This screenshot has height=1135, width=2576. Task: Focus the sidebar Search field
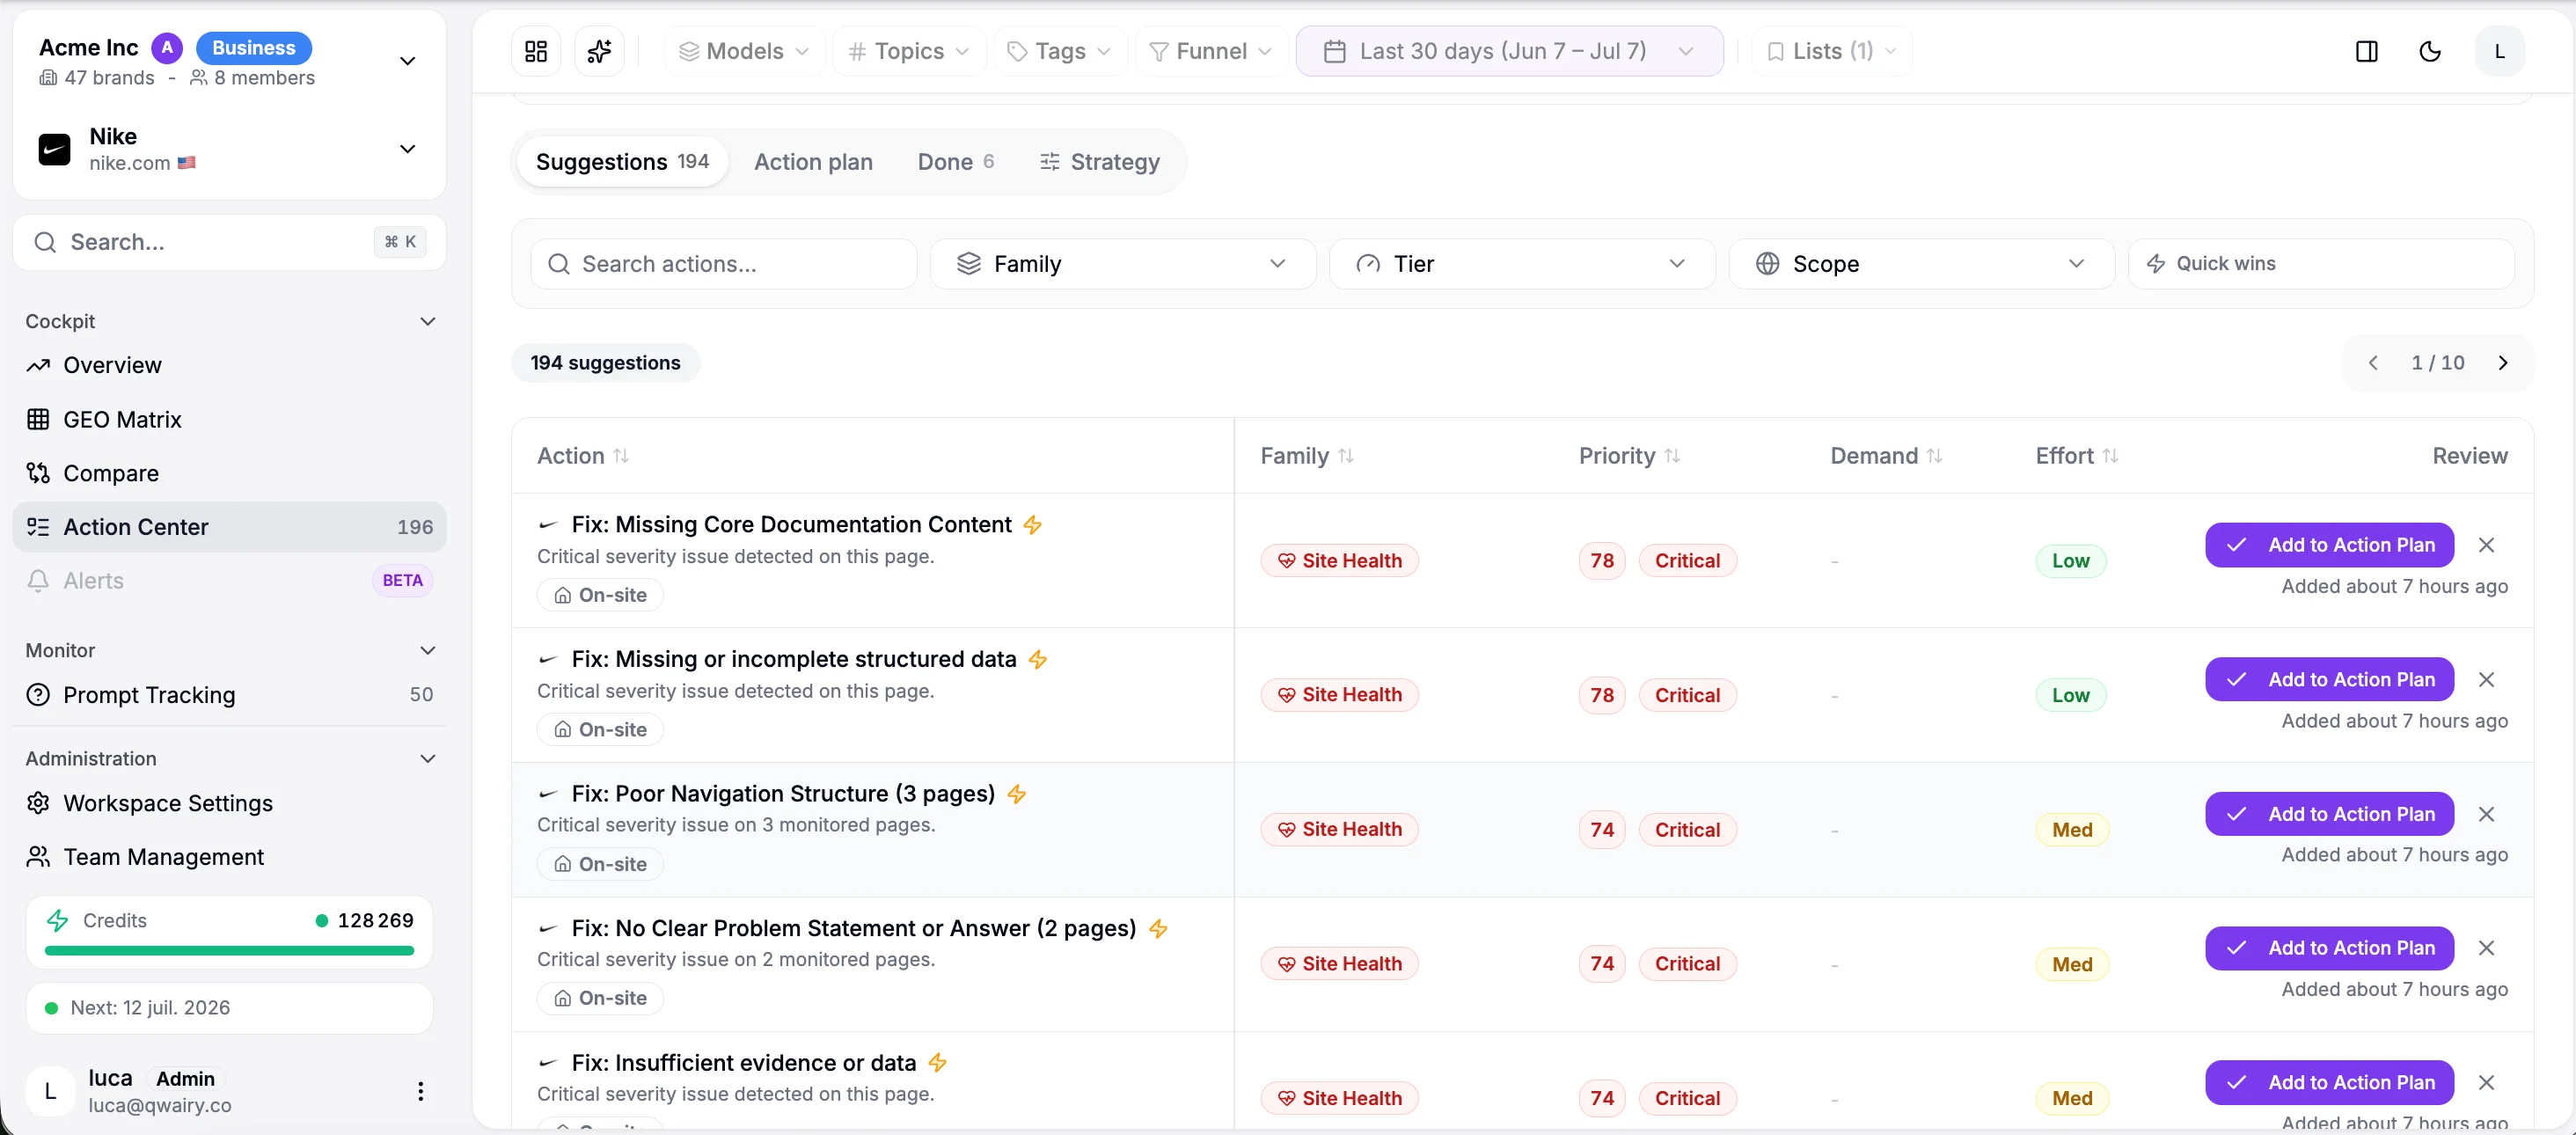point(229,243)
